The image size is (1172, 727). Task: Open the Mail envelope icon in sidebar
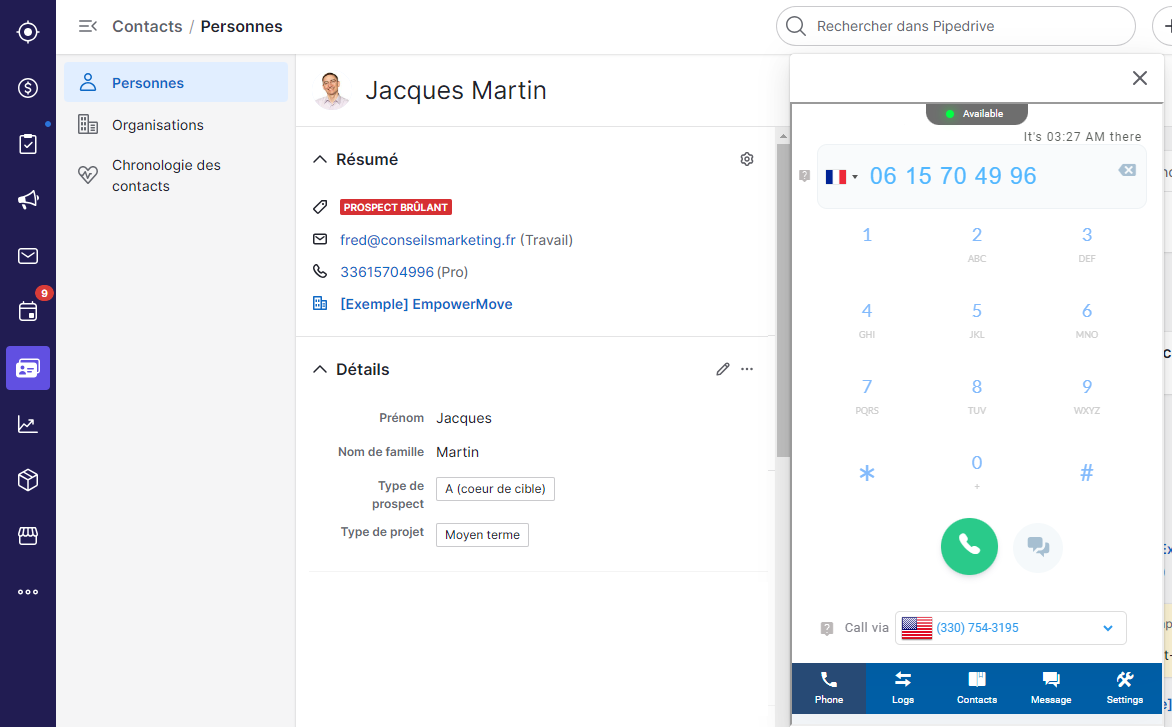tap(28, 256)
